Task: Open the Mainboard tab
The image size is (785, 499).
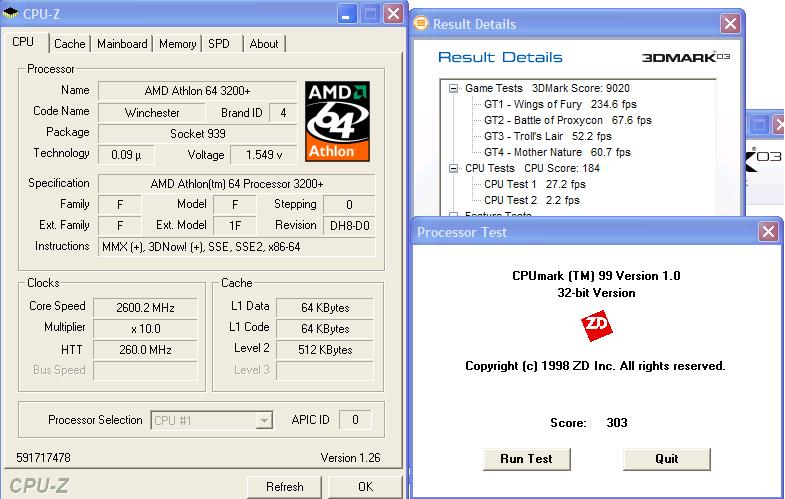Action: coord(122,44)
